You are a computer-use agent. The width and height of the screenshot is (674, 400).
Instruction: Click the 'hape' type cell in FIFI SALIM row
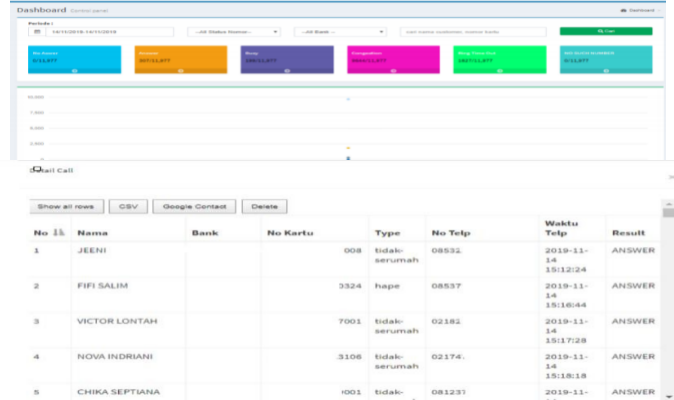coord(387,286)
